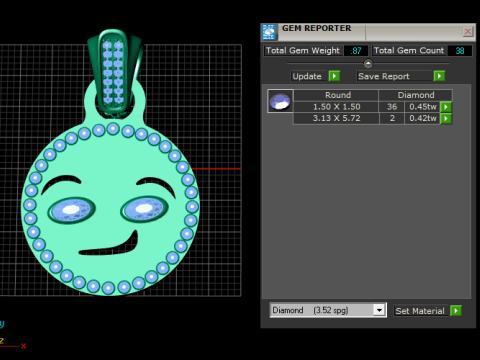Click the 0.45tw weight cell

pos(423,107)
